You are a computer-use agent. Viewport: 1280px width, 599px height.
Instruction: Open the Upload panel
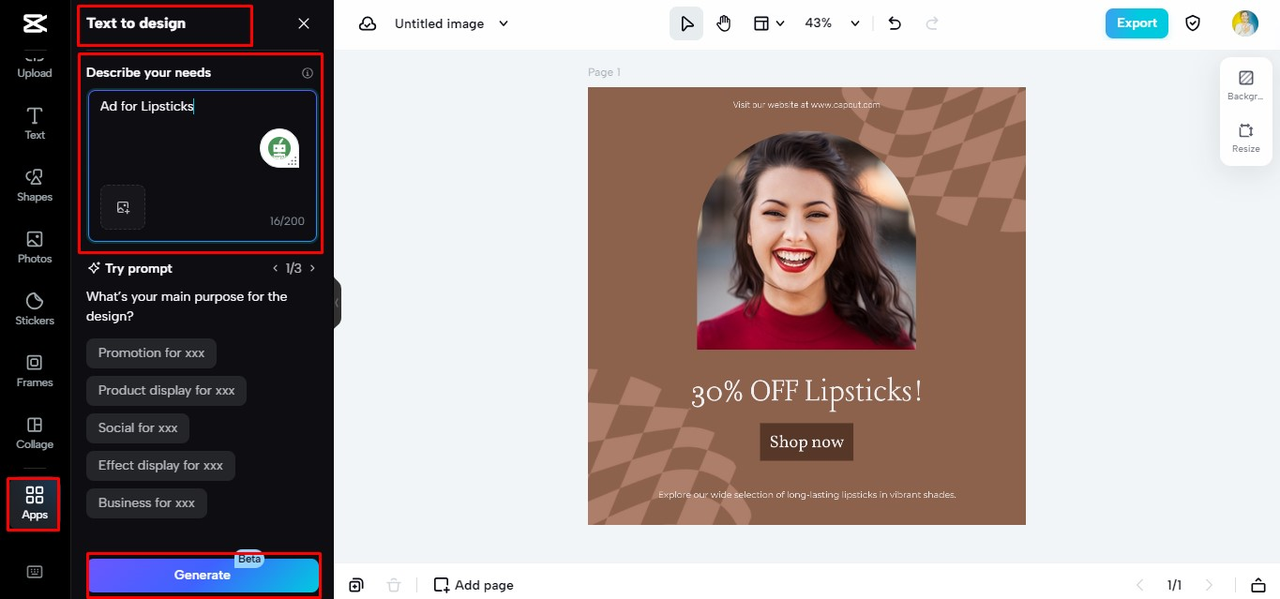[34, 65]
